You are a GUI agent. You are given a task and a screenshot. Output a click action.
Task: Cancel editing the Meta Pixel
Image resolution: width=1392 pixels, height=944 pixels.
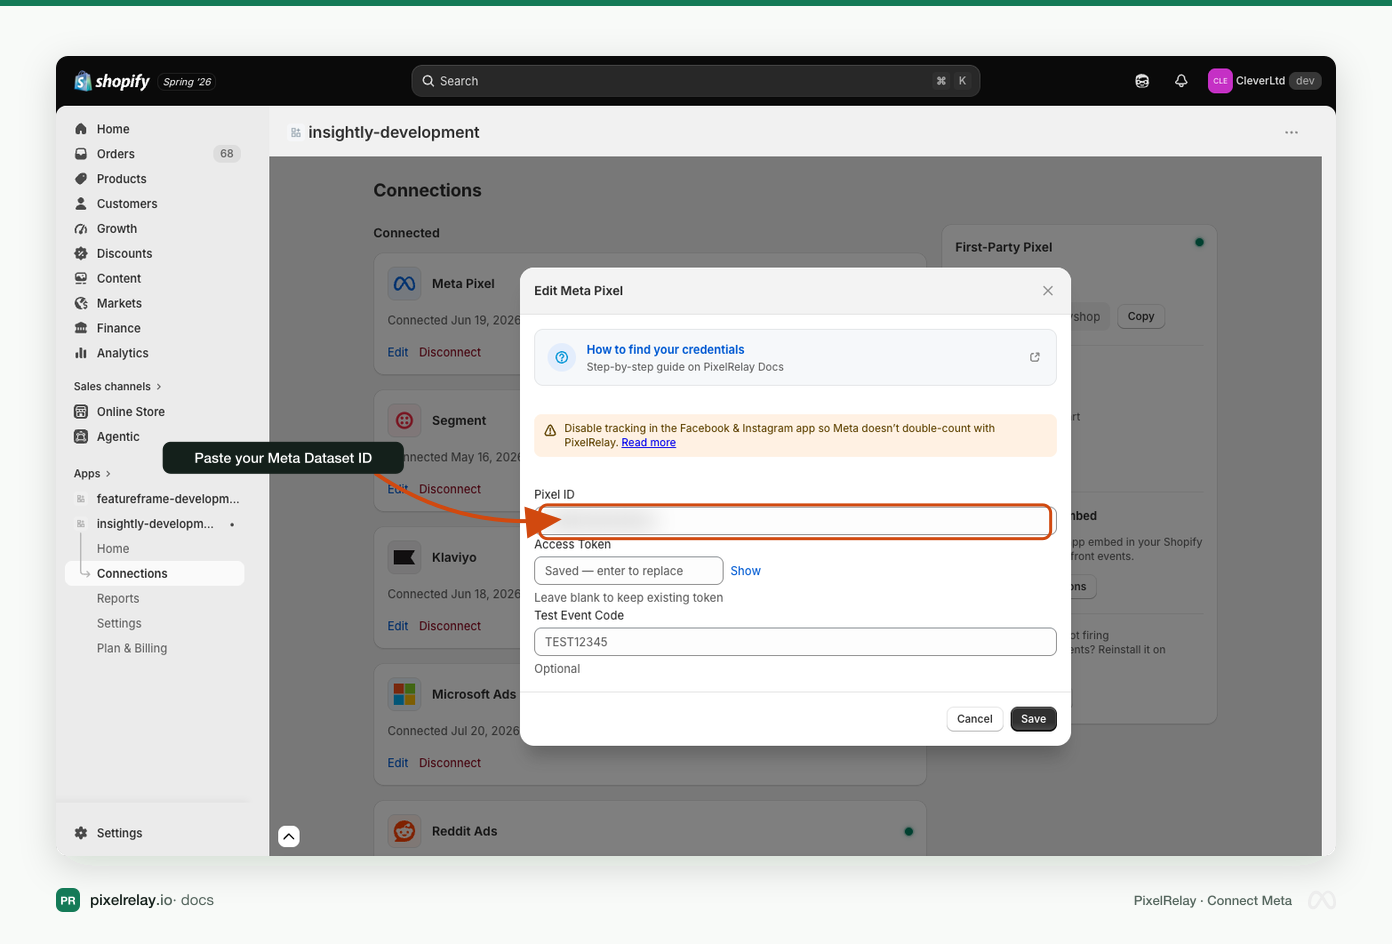click(975, 719)
